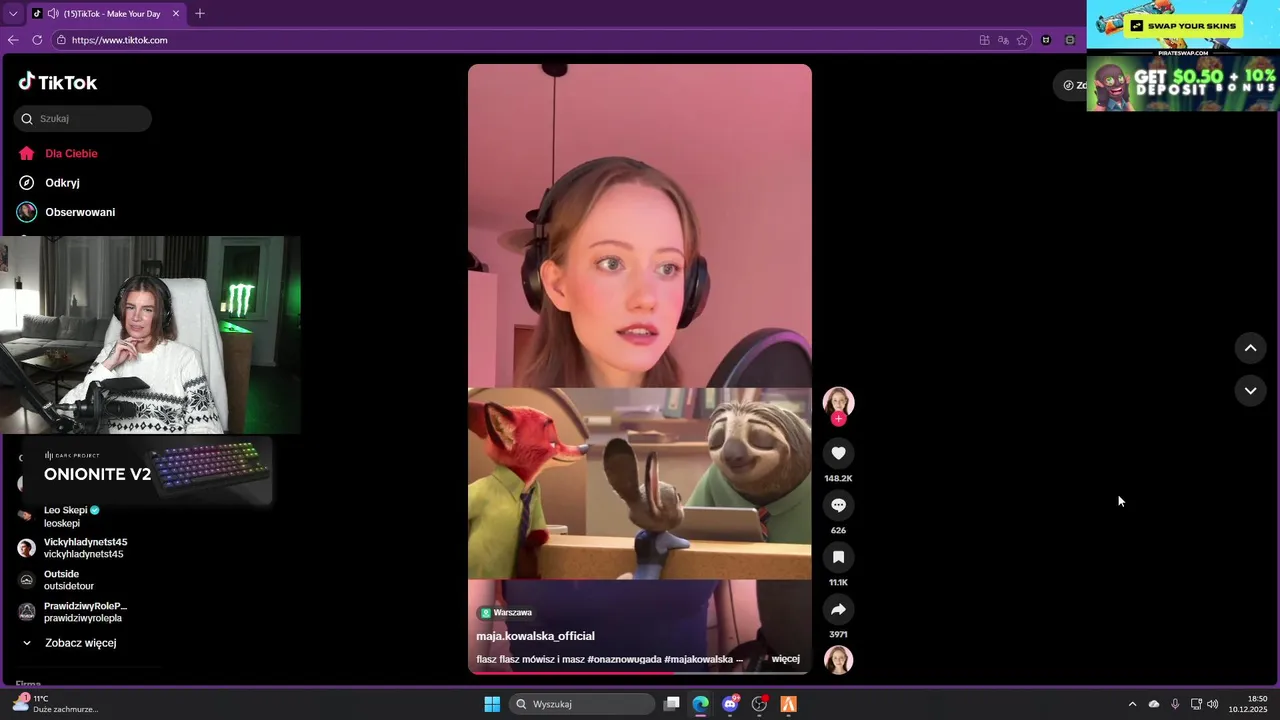Save the video with the bookmark icon
The height and width of the screenshot is (720, 1280).
[x=838, y=557]
